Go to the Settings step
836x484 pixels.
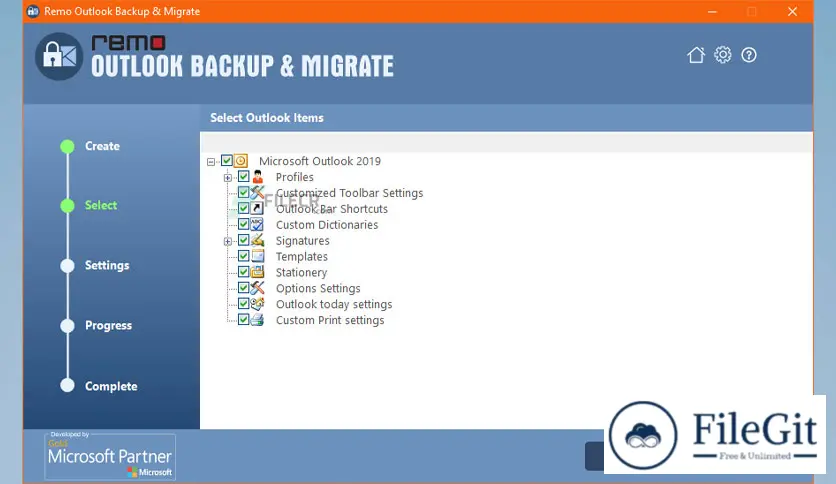pyautogui.click(x=107, y=265)
